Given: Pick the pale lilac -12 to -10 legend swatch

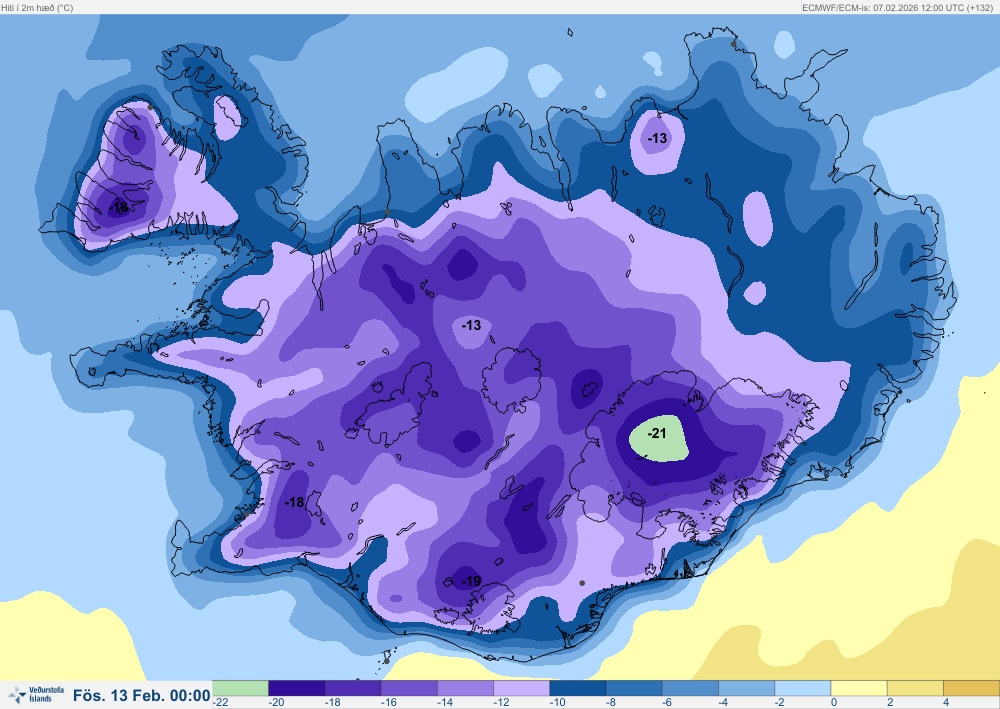Looking at the screenshot, I should pyautogui.click(x=522, y=688).
